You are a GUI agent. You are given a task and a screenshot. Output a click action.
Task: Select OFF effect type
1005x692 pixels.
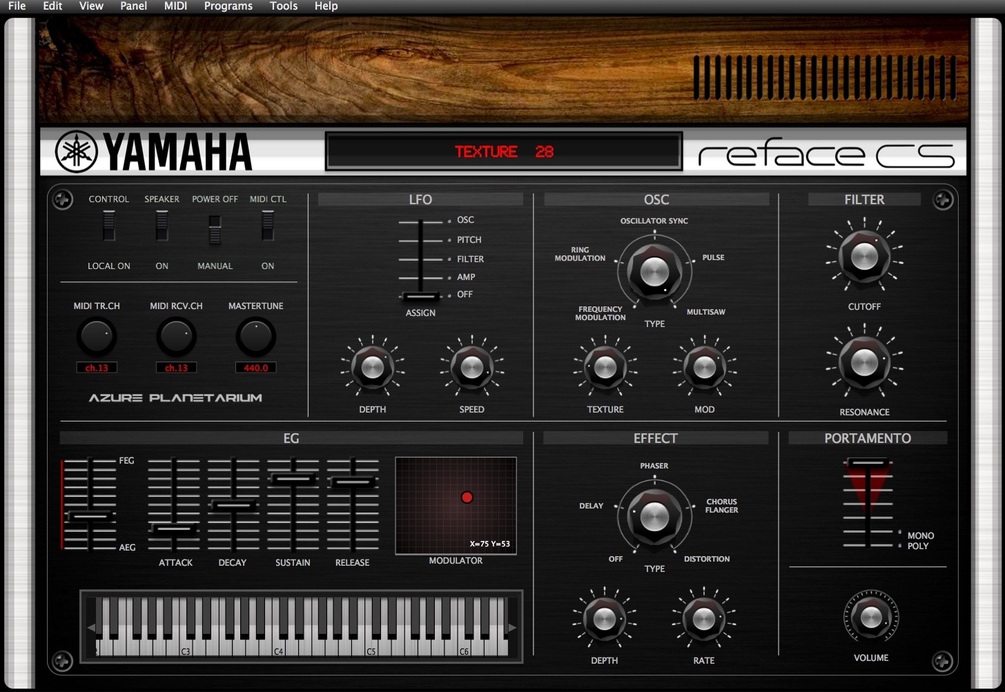615,559
